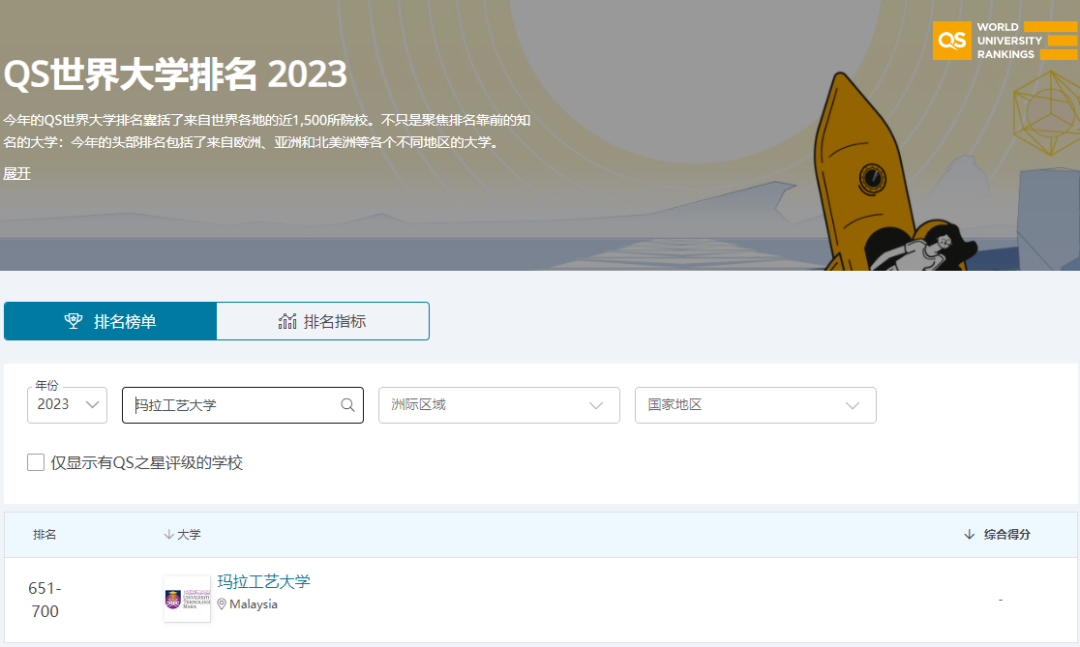Click the sort arrow next to 大学 column header

pyautogui.click(x=169, y=535)
